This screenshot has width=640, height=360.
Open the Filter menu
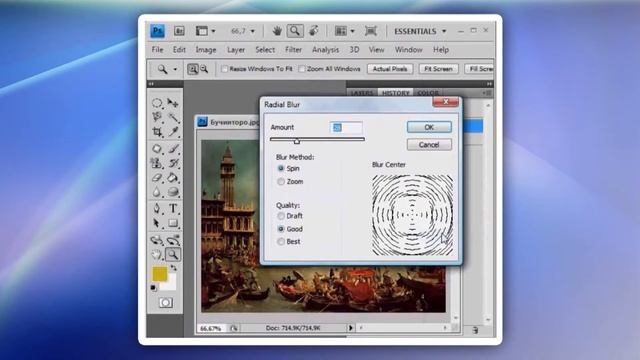293,49
